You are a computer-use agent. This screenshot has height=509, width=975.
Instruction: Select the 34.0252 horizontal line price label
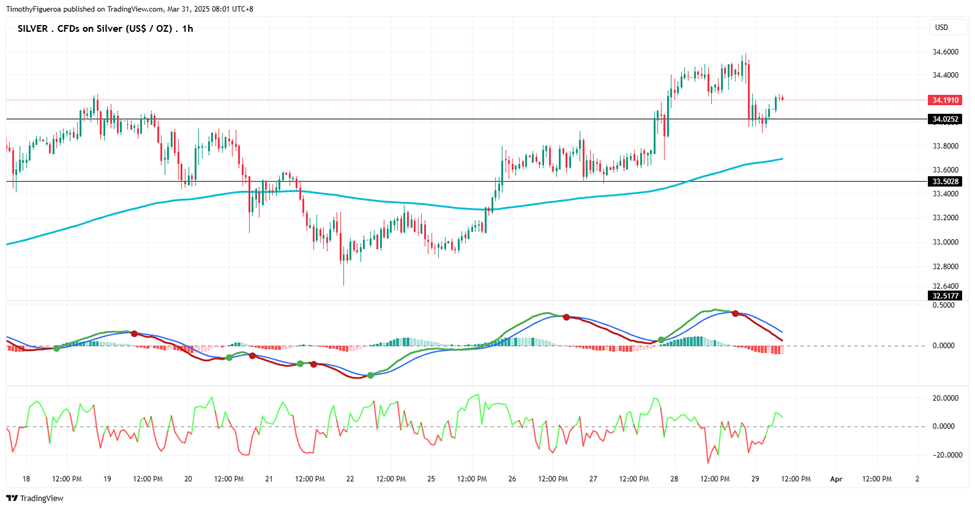(945, 119)
